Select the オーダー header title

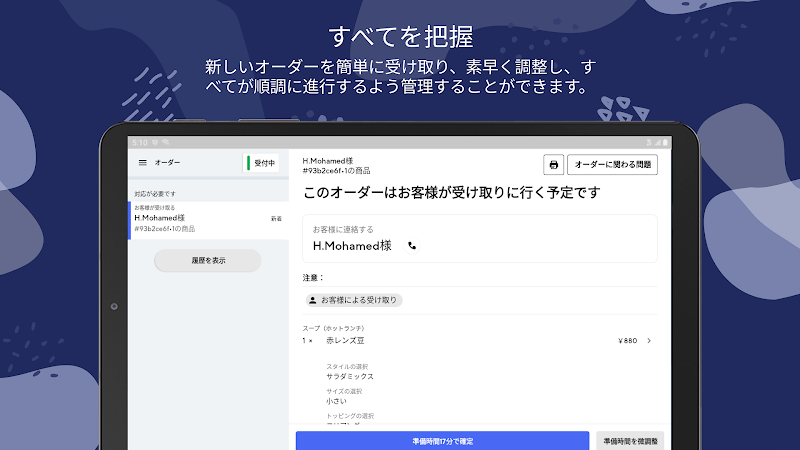(168, 162)
